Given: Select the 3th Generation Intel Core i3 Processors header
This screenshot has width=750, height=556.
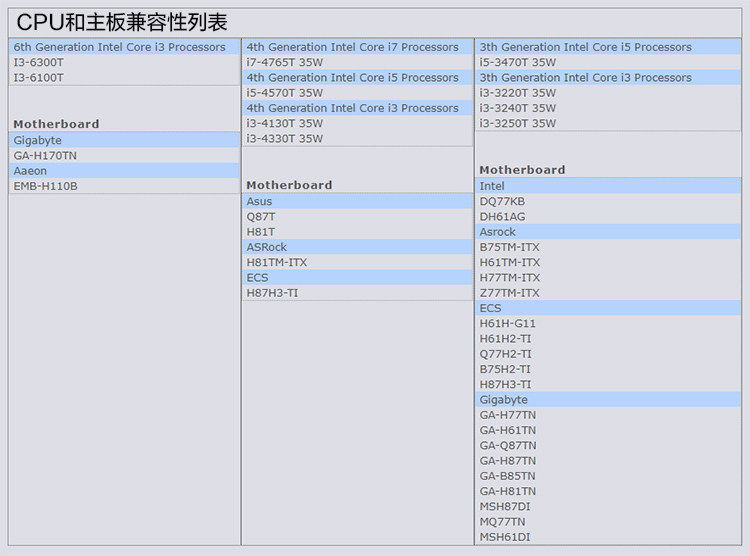Looking at the screenshot, I should click(608, 78).
